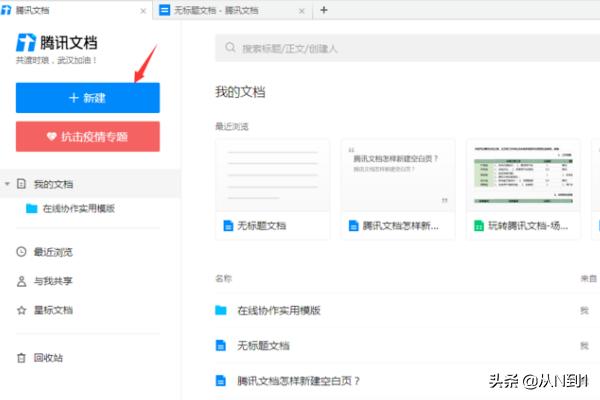Click 腾讯文档怎样新... title on recent card

point(401,226)
